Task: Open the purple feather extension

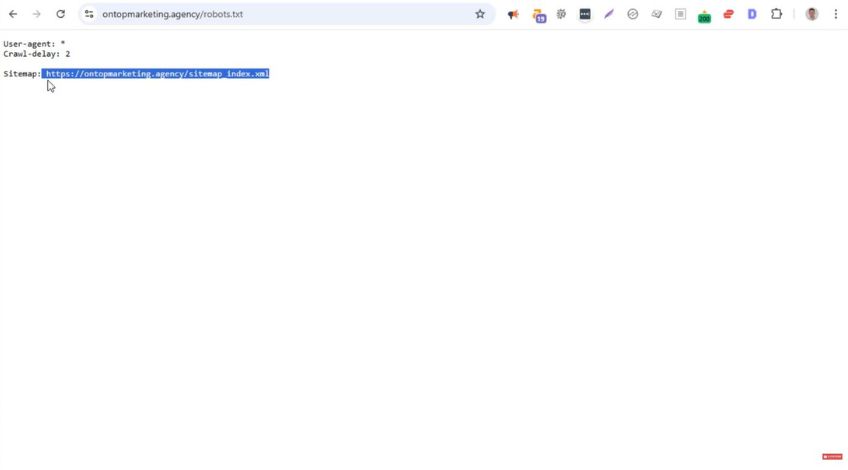Action: [609, 14]
